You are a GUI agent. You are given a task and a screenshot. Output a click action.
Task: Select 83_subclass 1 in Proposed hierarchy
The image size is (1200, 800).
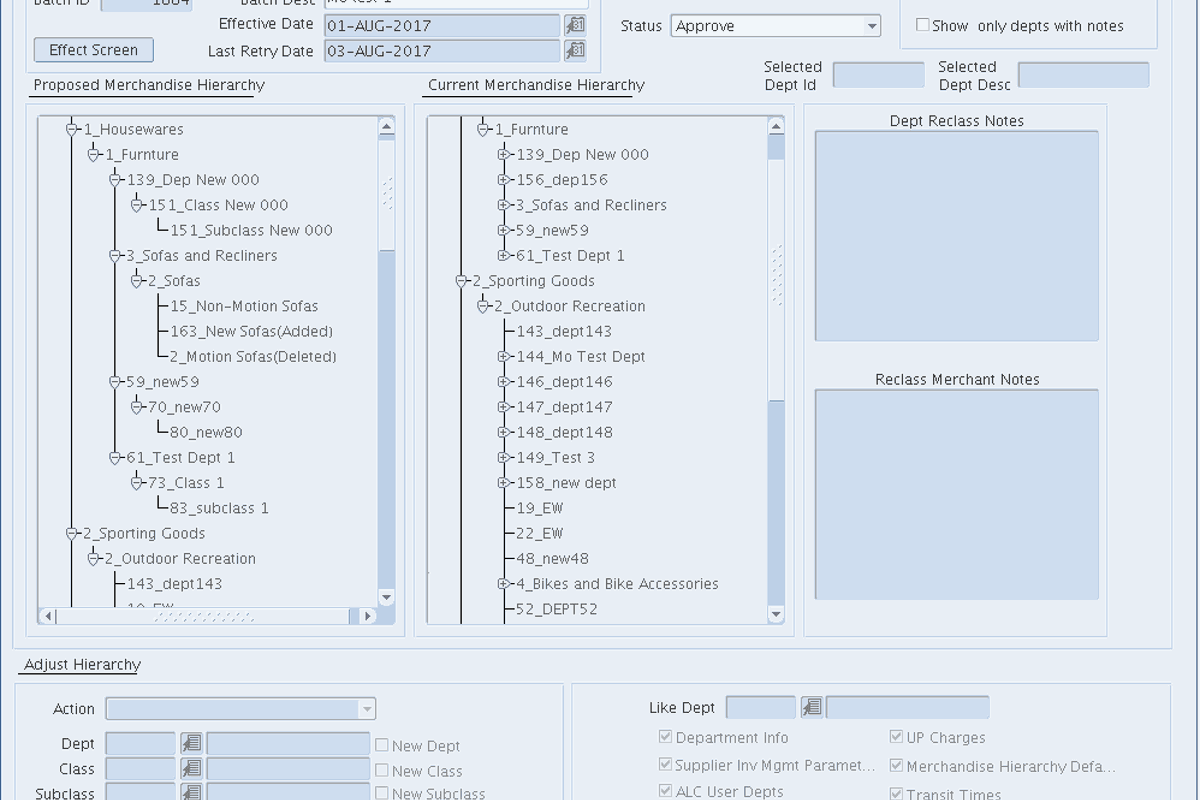point(219,508)
